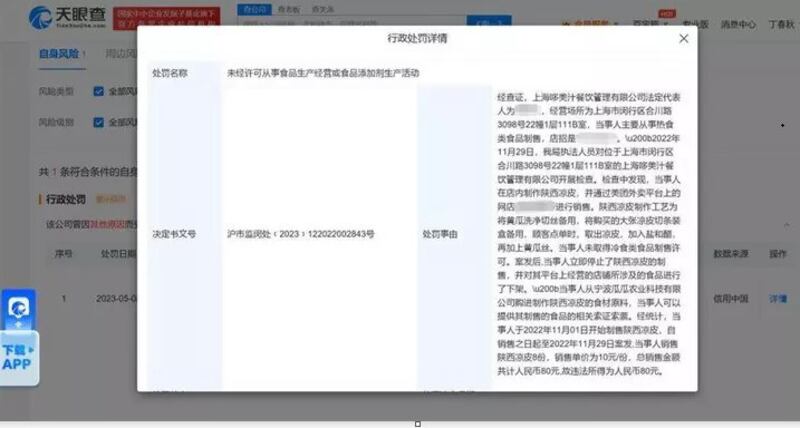Click the 序号 column header
This screenshot has height=428, width=800.
64,254
